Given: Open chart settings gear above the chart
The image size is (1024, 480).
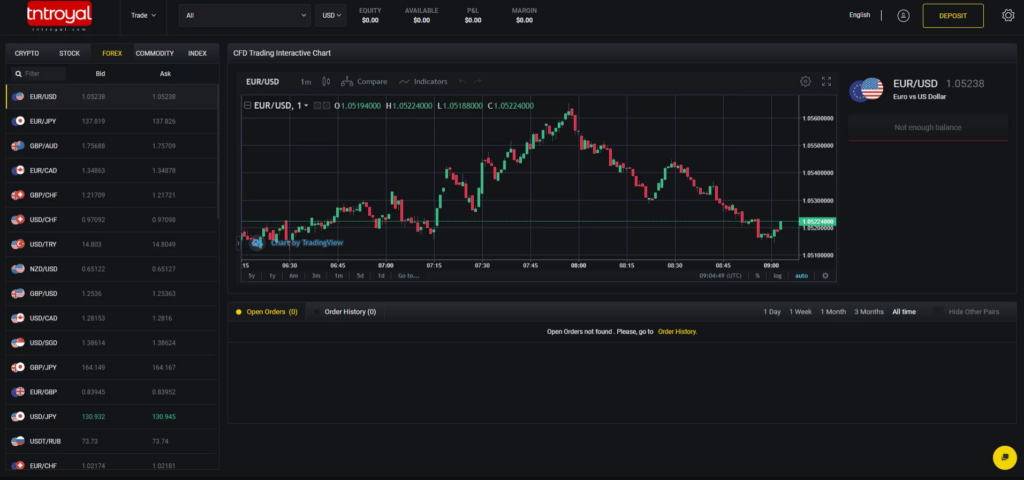Looking at the screenshot, I should tap(806, 81).
